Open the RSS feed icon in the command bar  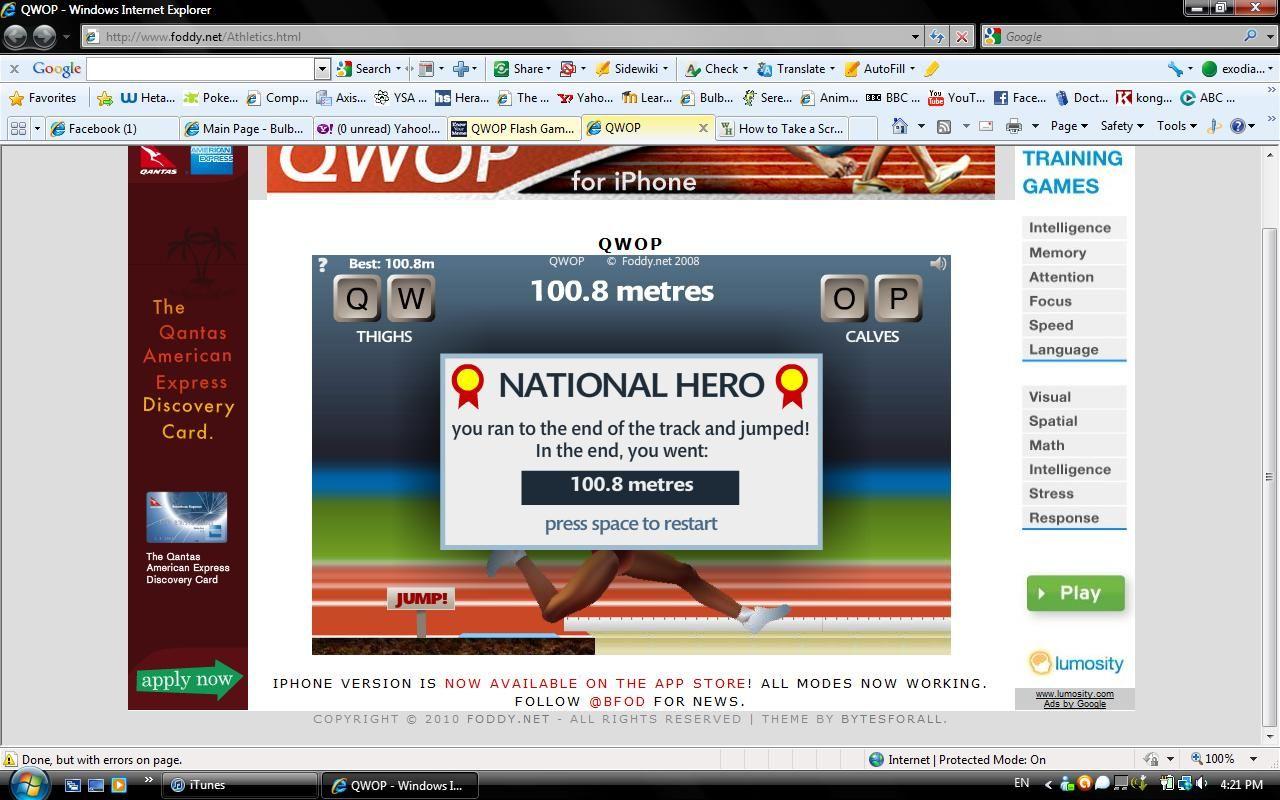pyautogui.click(x=943, y=128)
